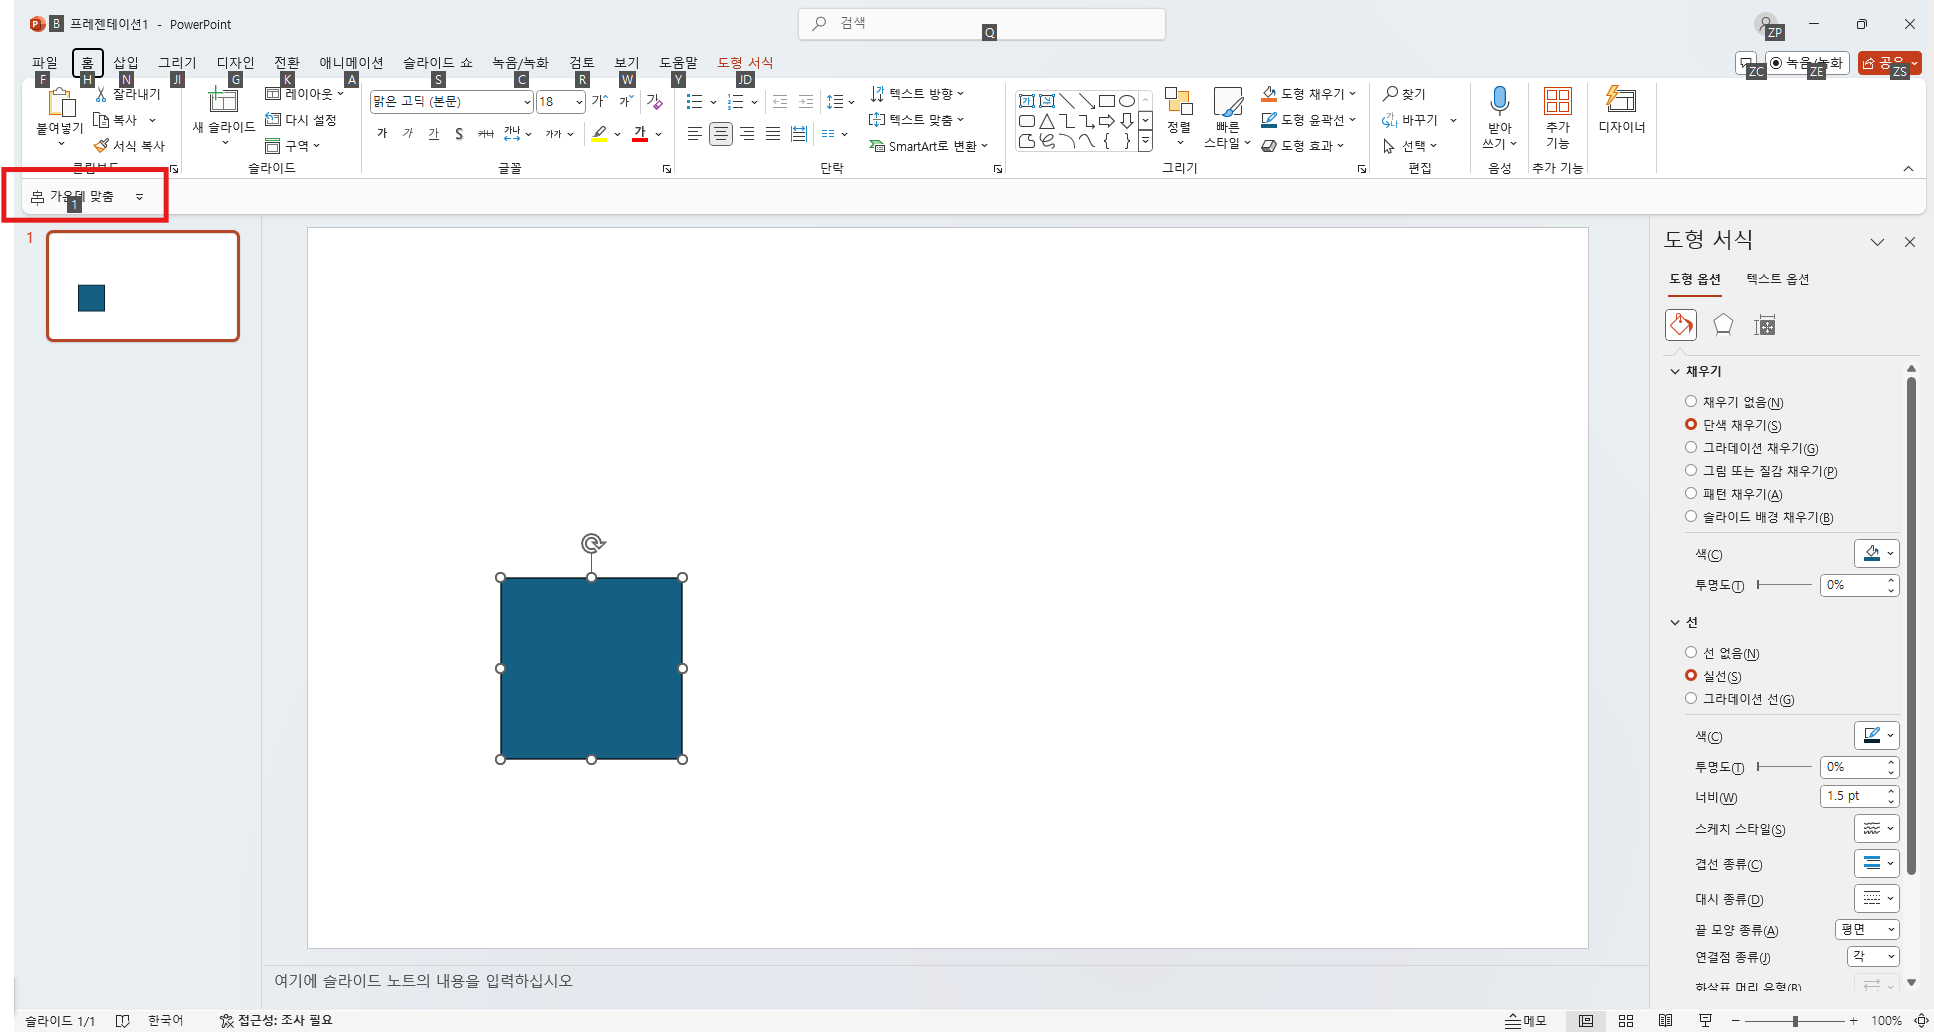Click the Paste (붙여넣기) icon
1934x1032 pixels.
tap(60, 102)
